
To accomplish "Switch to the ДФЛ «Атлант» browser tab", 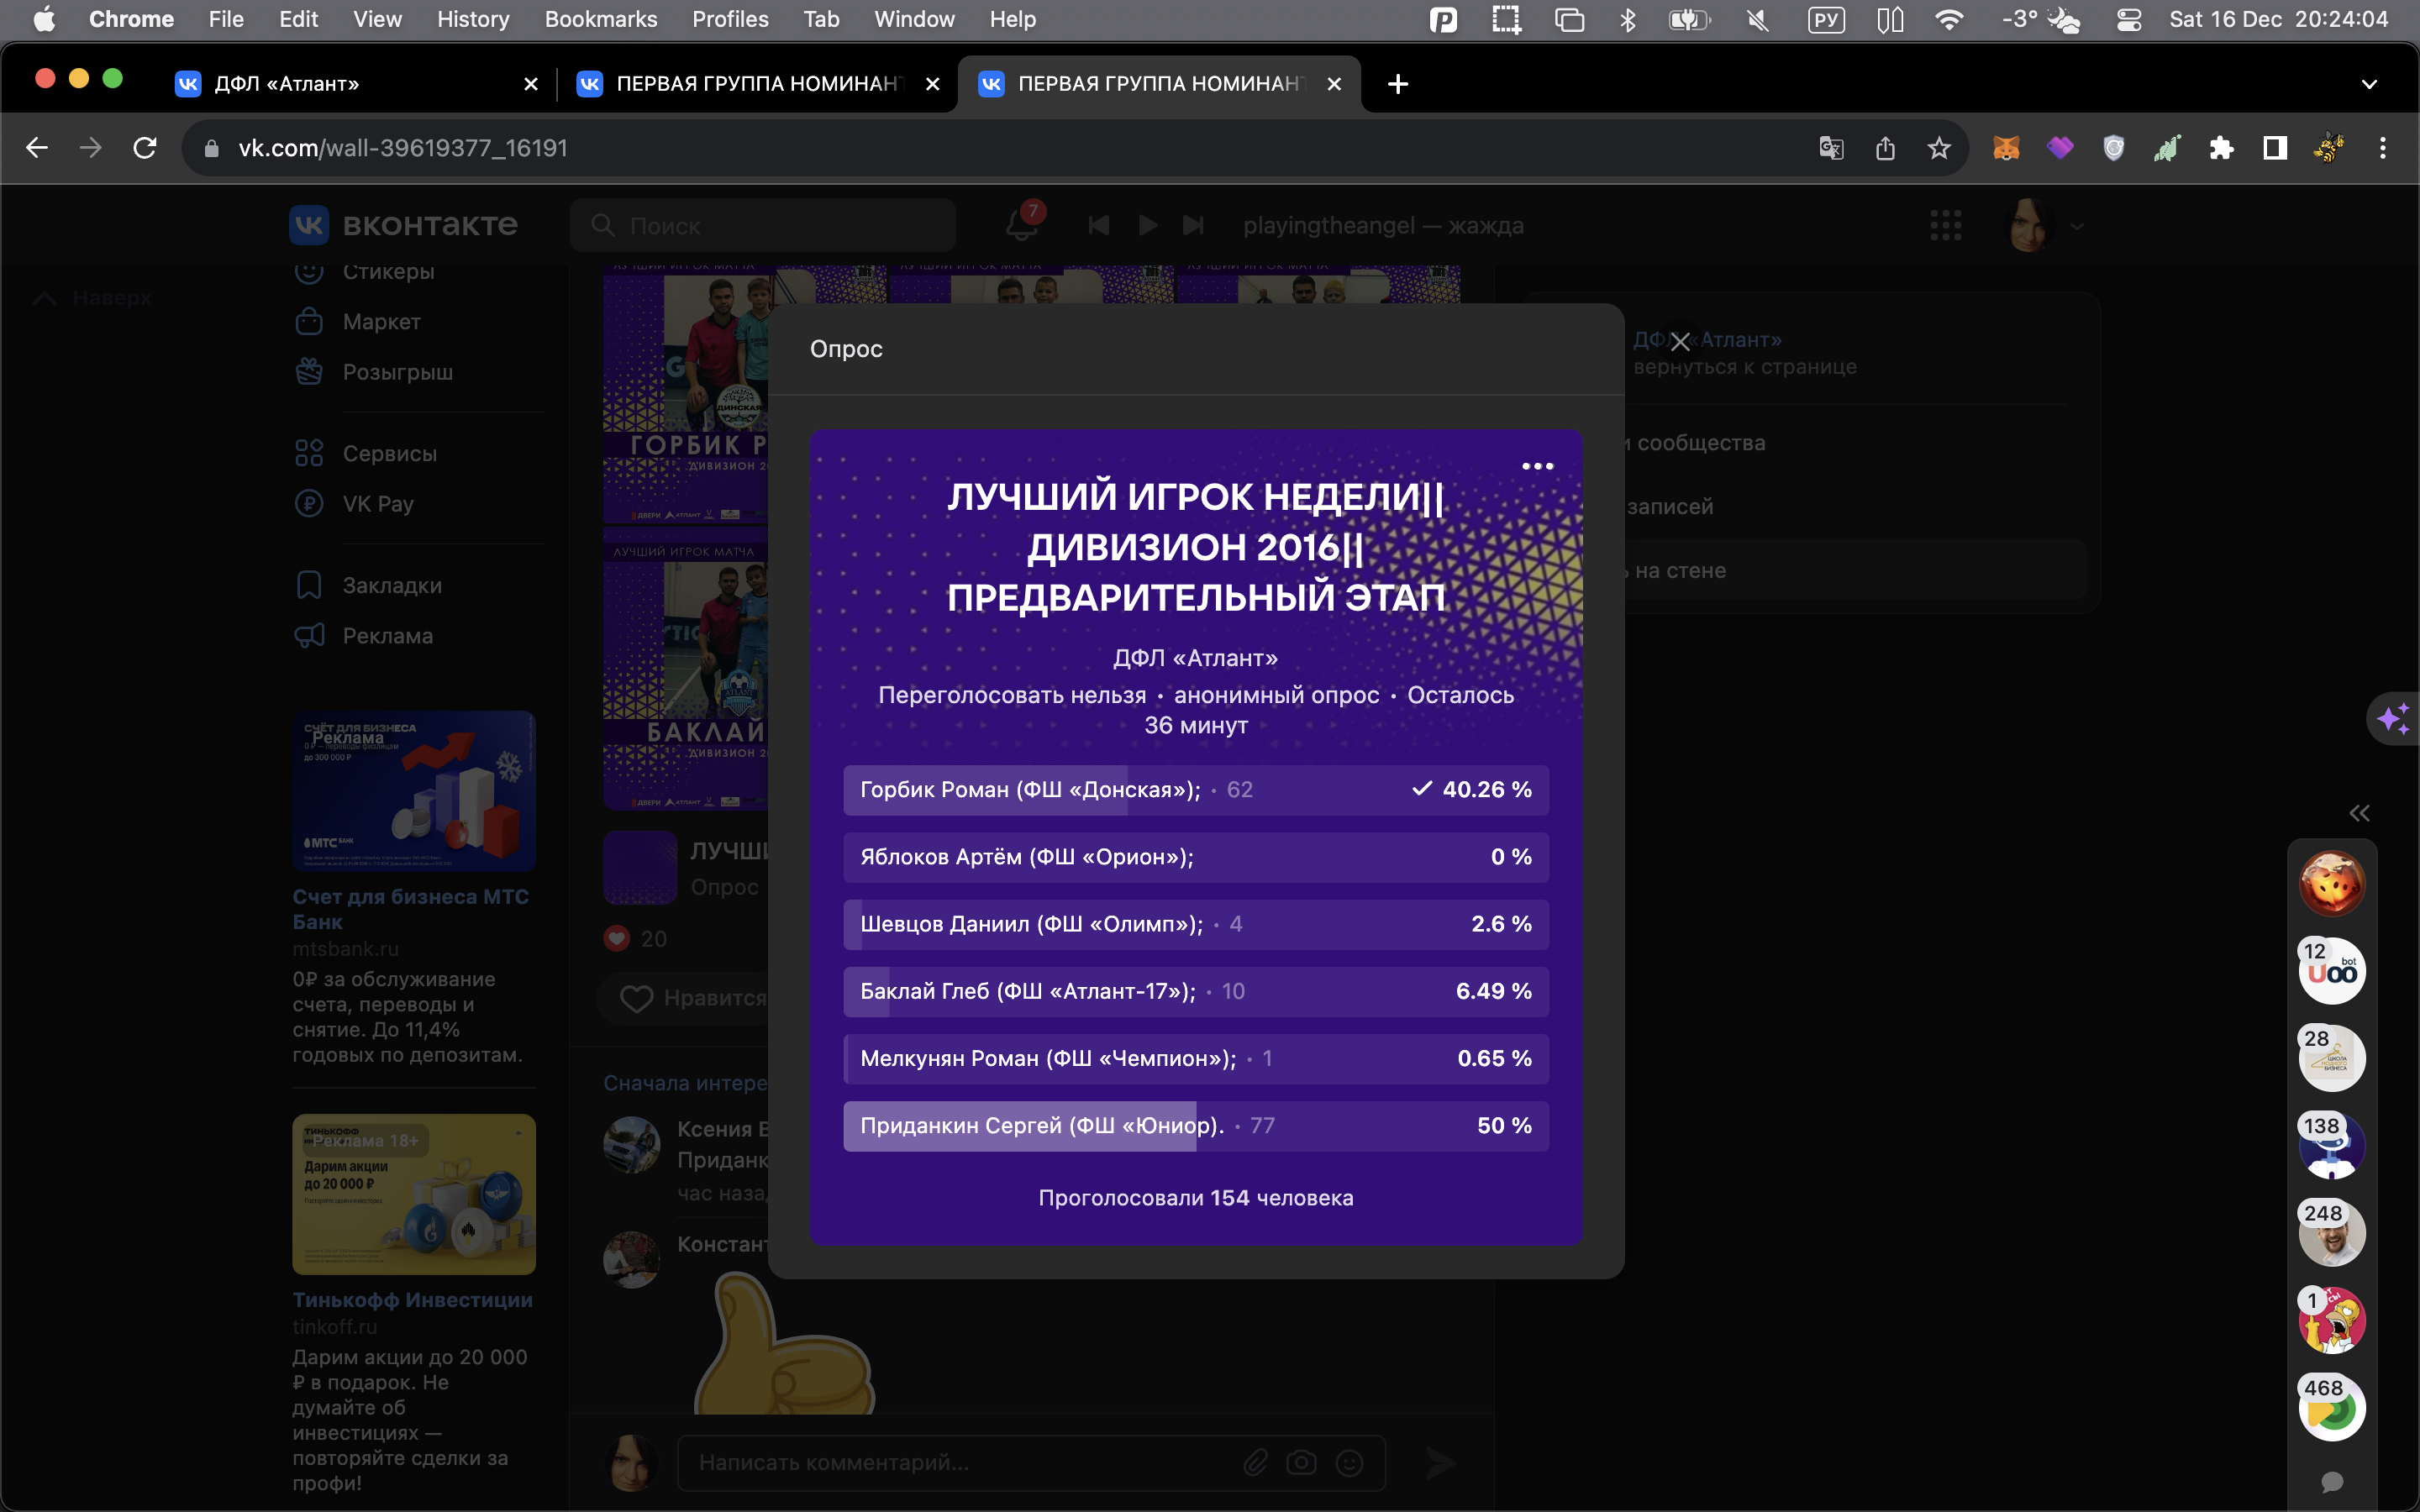I will [356, 84].
